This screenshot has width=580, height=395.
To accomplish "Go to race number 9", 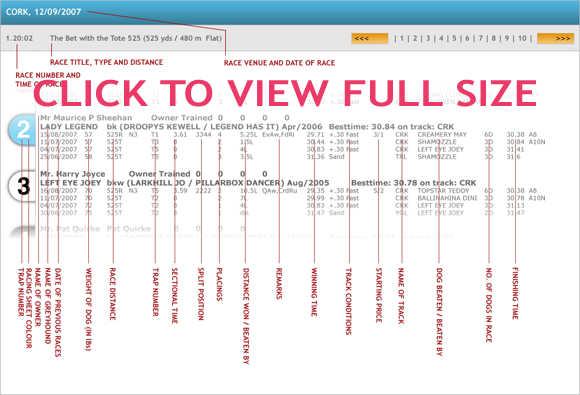I will click(507, 38).
